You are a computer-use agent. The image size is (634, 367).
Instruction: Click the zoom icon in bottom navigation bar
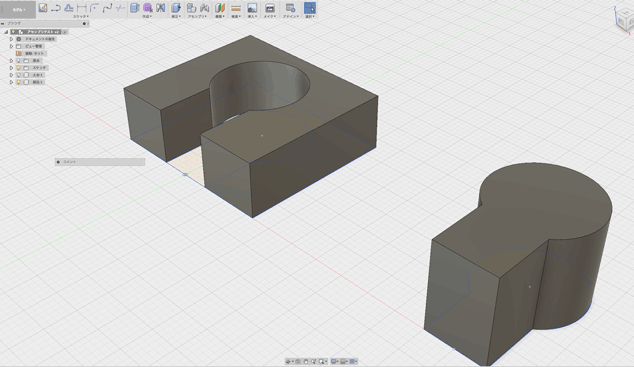coord(313,361)
